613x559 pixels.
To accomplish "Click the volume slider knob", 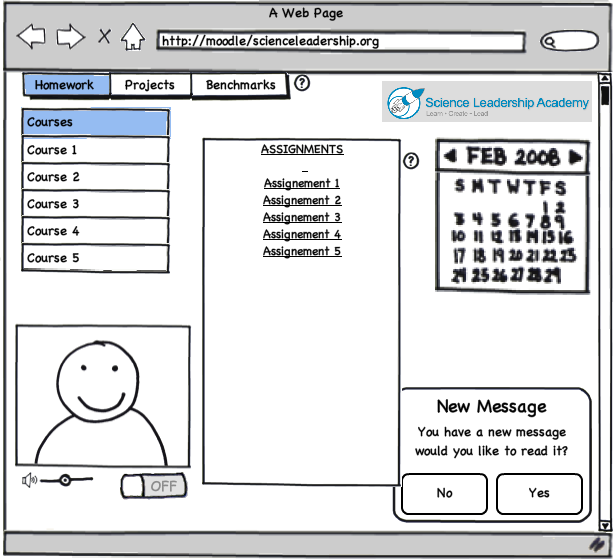I will tap(65, 480).
